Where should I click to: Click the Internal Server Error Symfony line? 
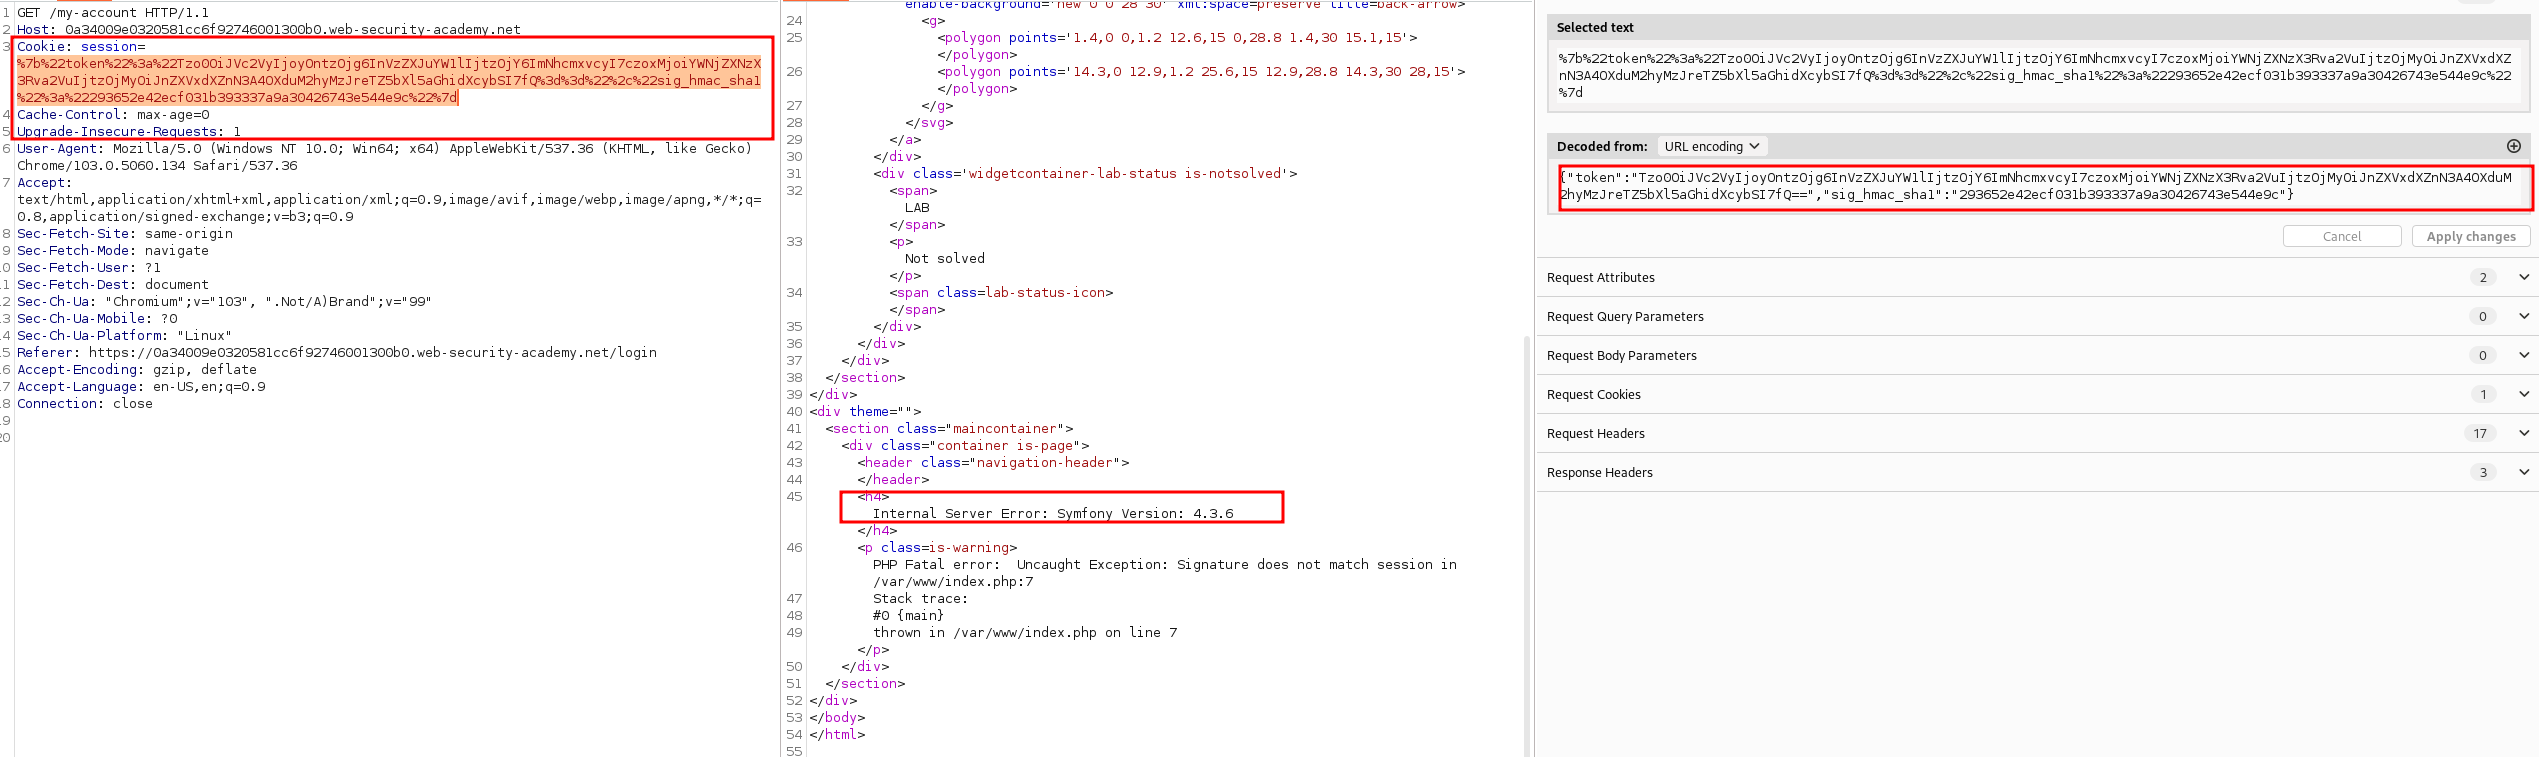click(x=1052, y=513)
